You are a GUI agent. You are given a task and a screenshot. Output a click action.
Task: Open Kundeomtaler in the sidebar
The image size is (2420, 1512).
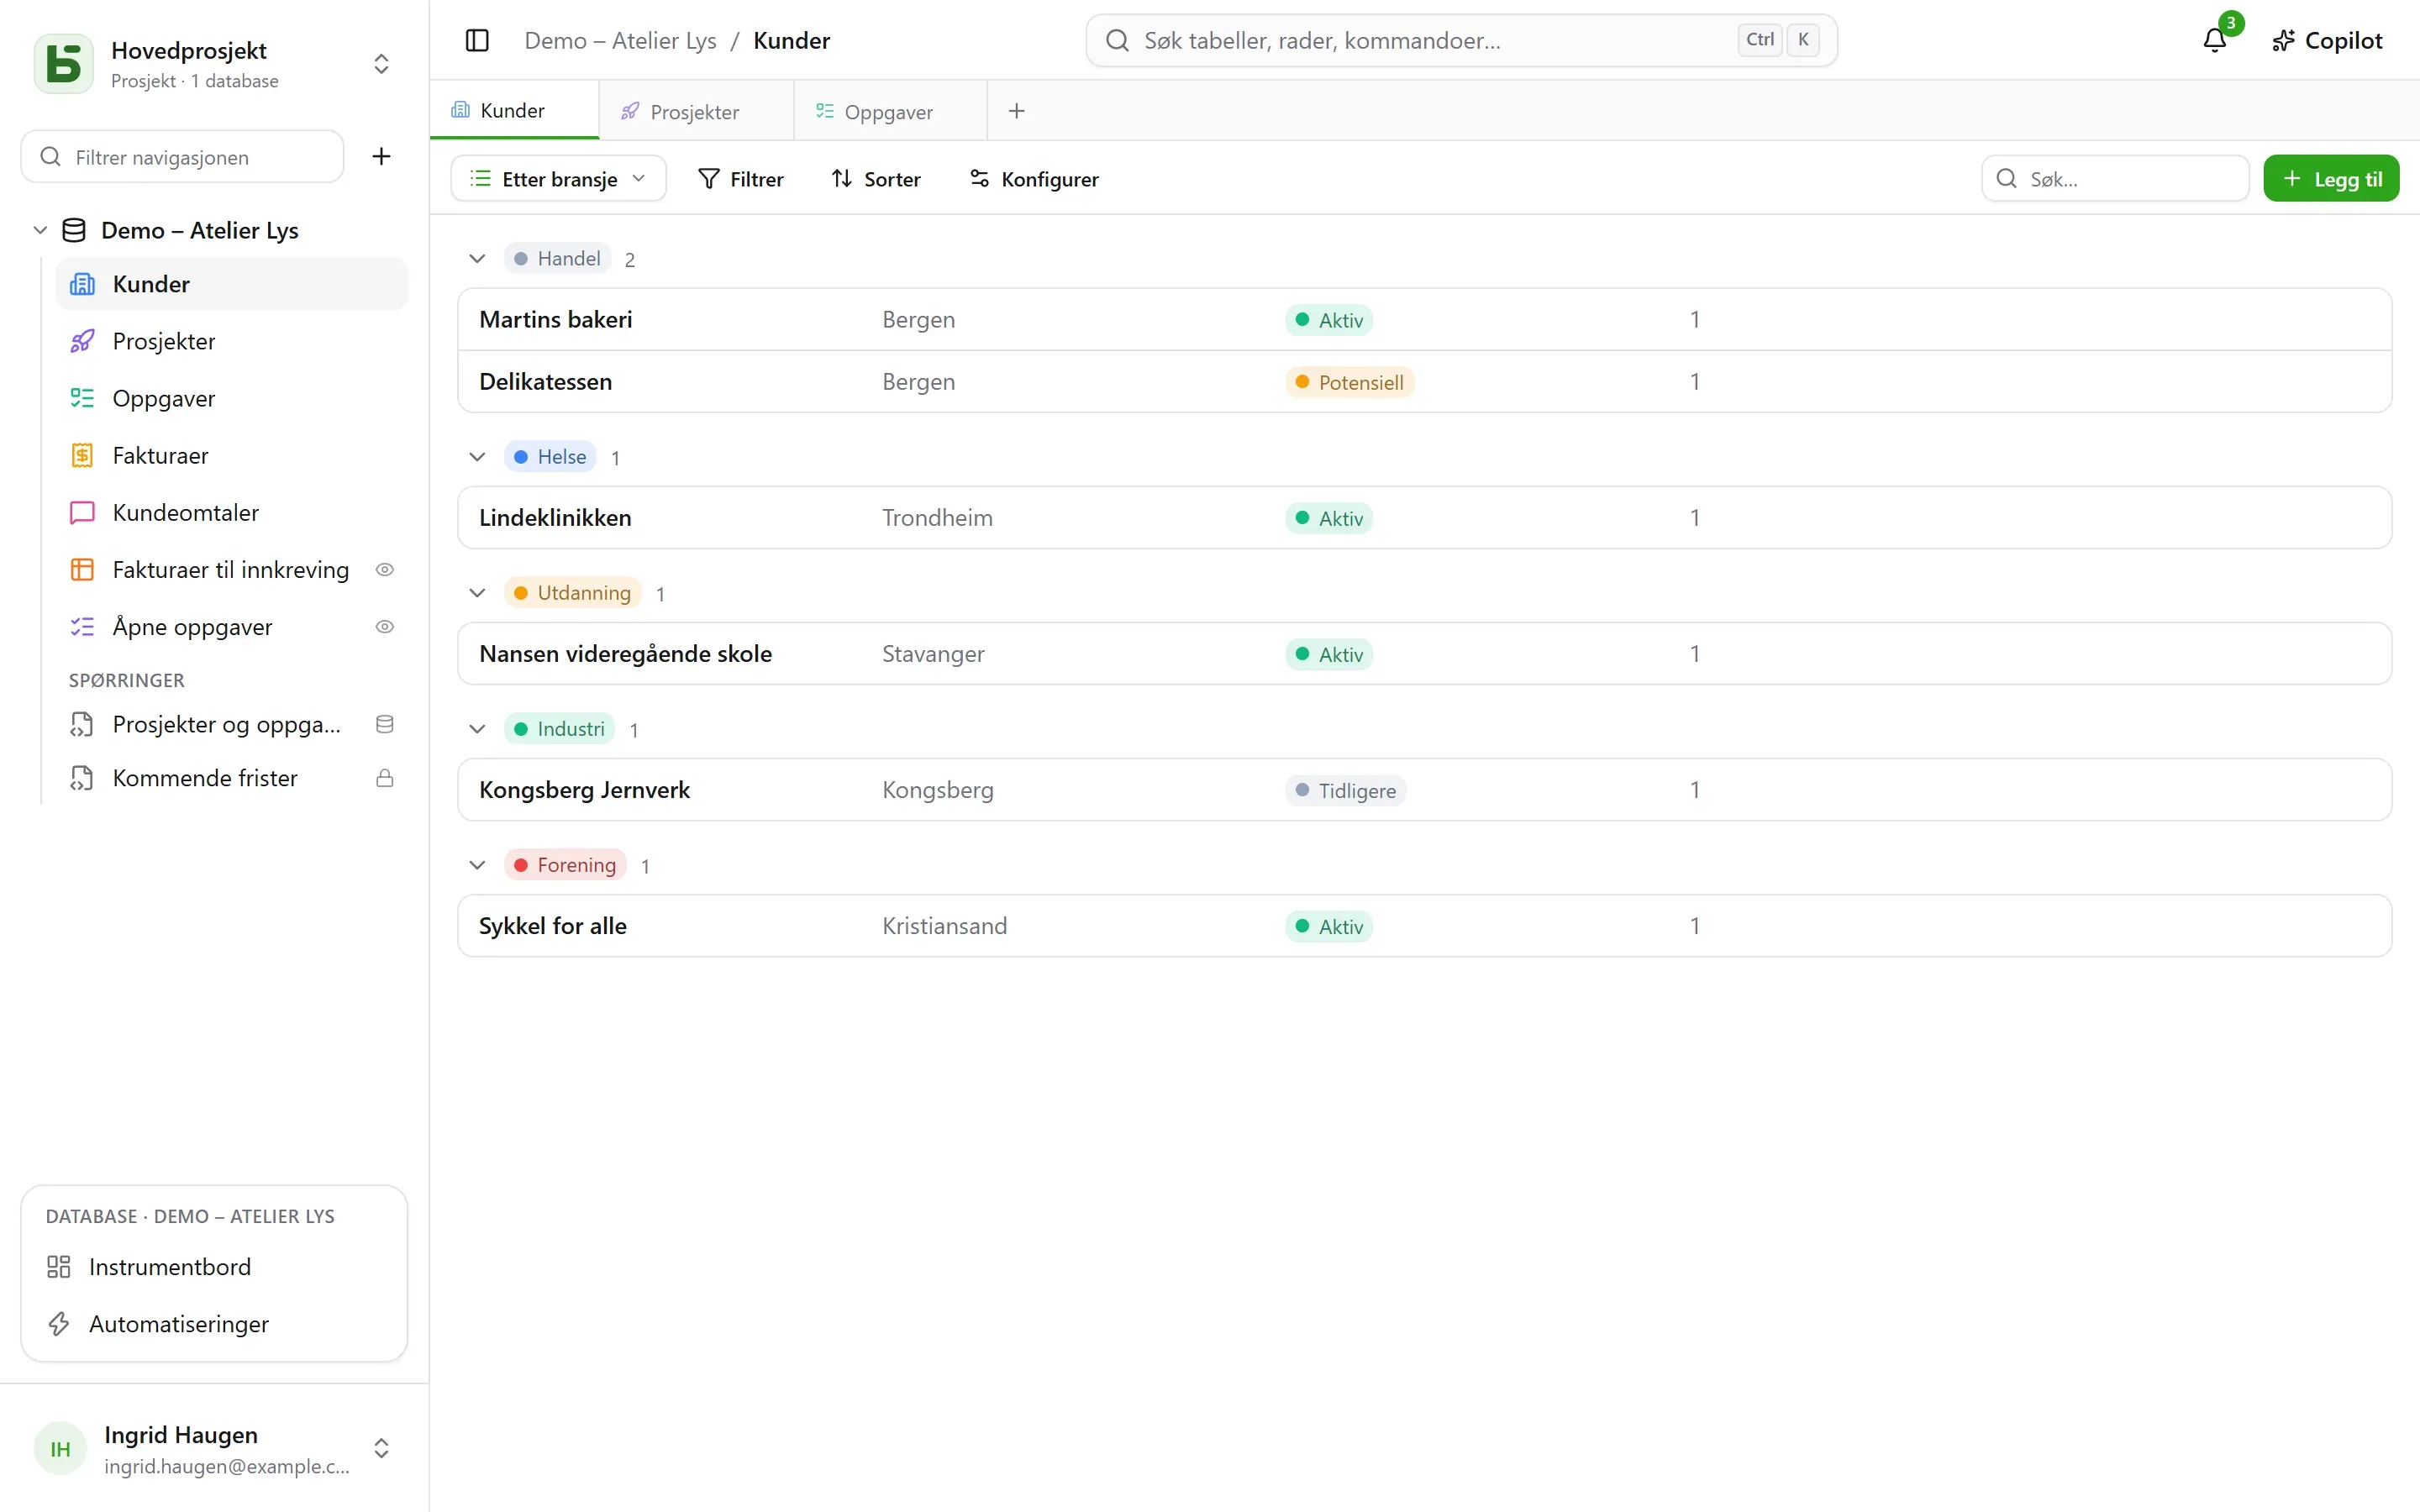coord(232,512)
